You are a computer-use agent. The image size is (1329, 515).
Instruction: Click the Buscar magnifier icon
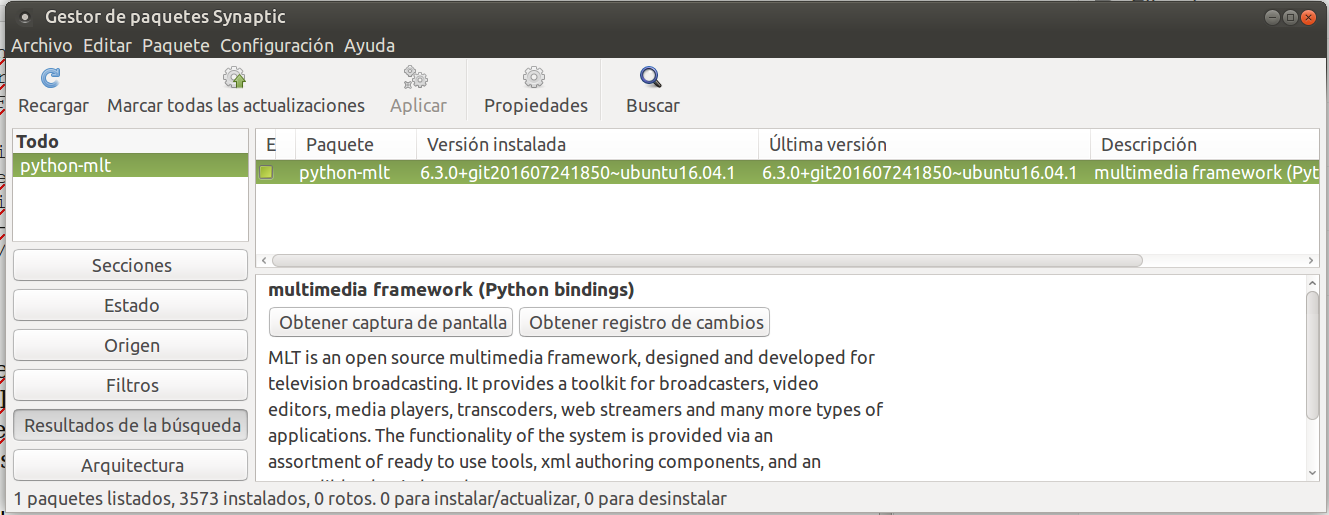tap(651, 78)
